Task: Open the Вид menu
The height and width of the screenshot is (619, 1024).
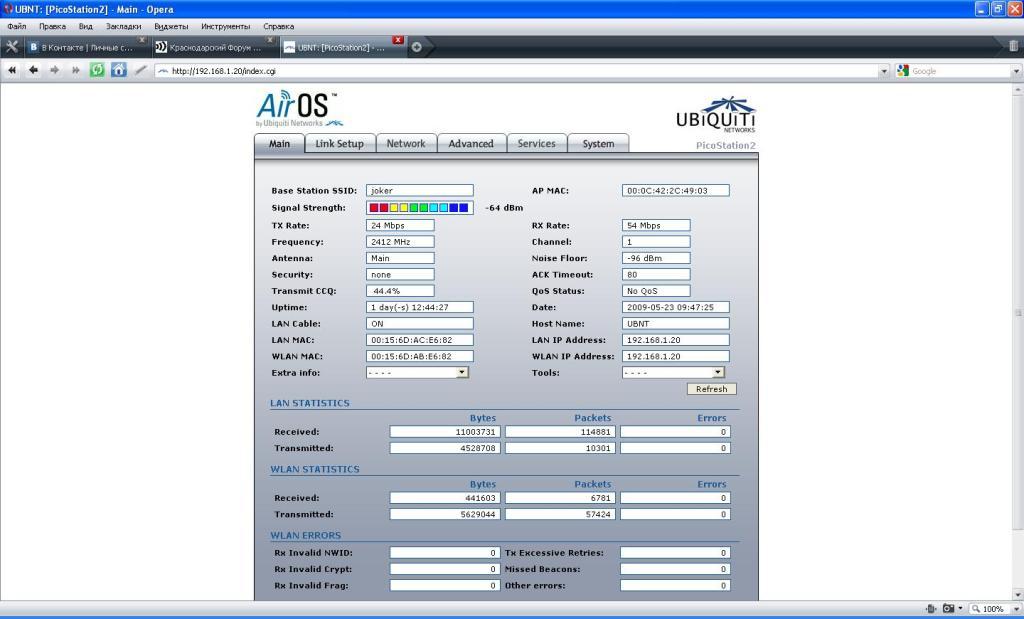Action: [86, 26]
